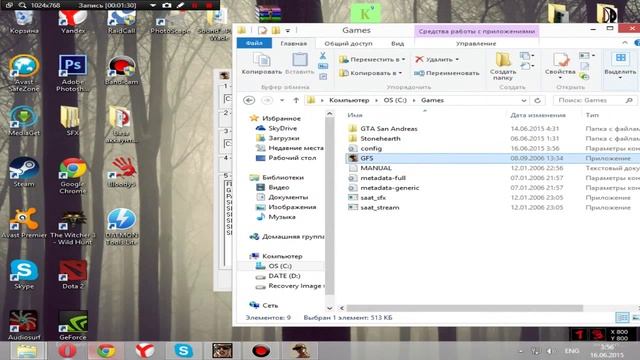This screenshot has width=640, height=360.
Task: Click Вставить paste icon in ribbon
Action: pyautogui.click(x=300, y=64)
